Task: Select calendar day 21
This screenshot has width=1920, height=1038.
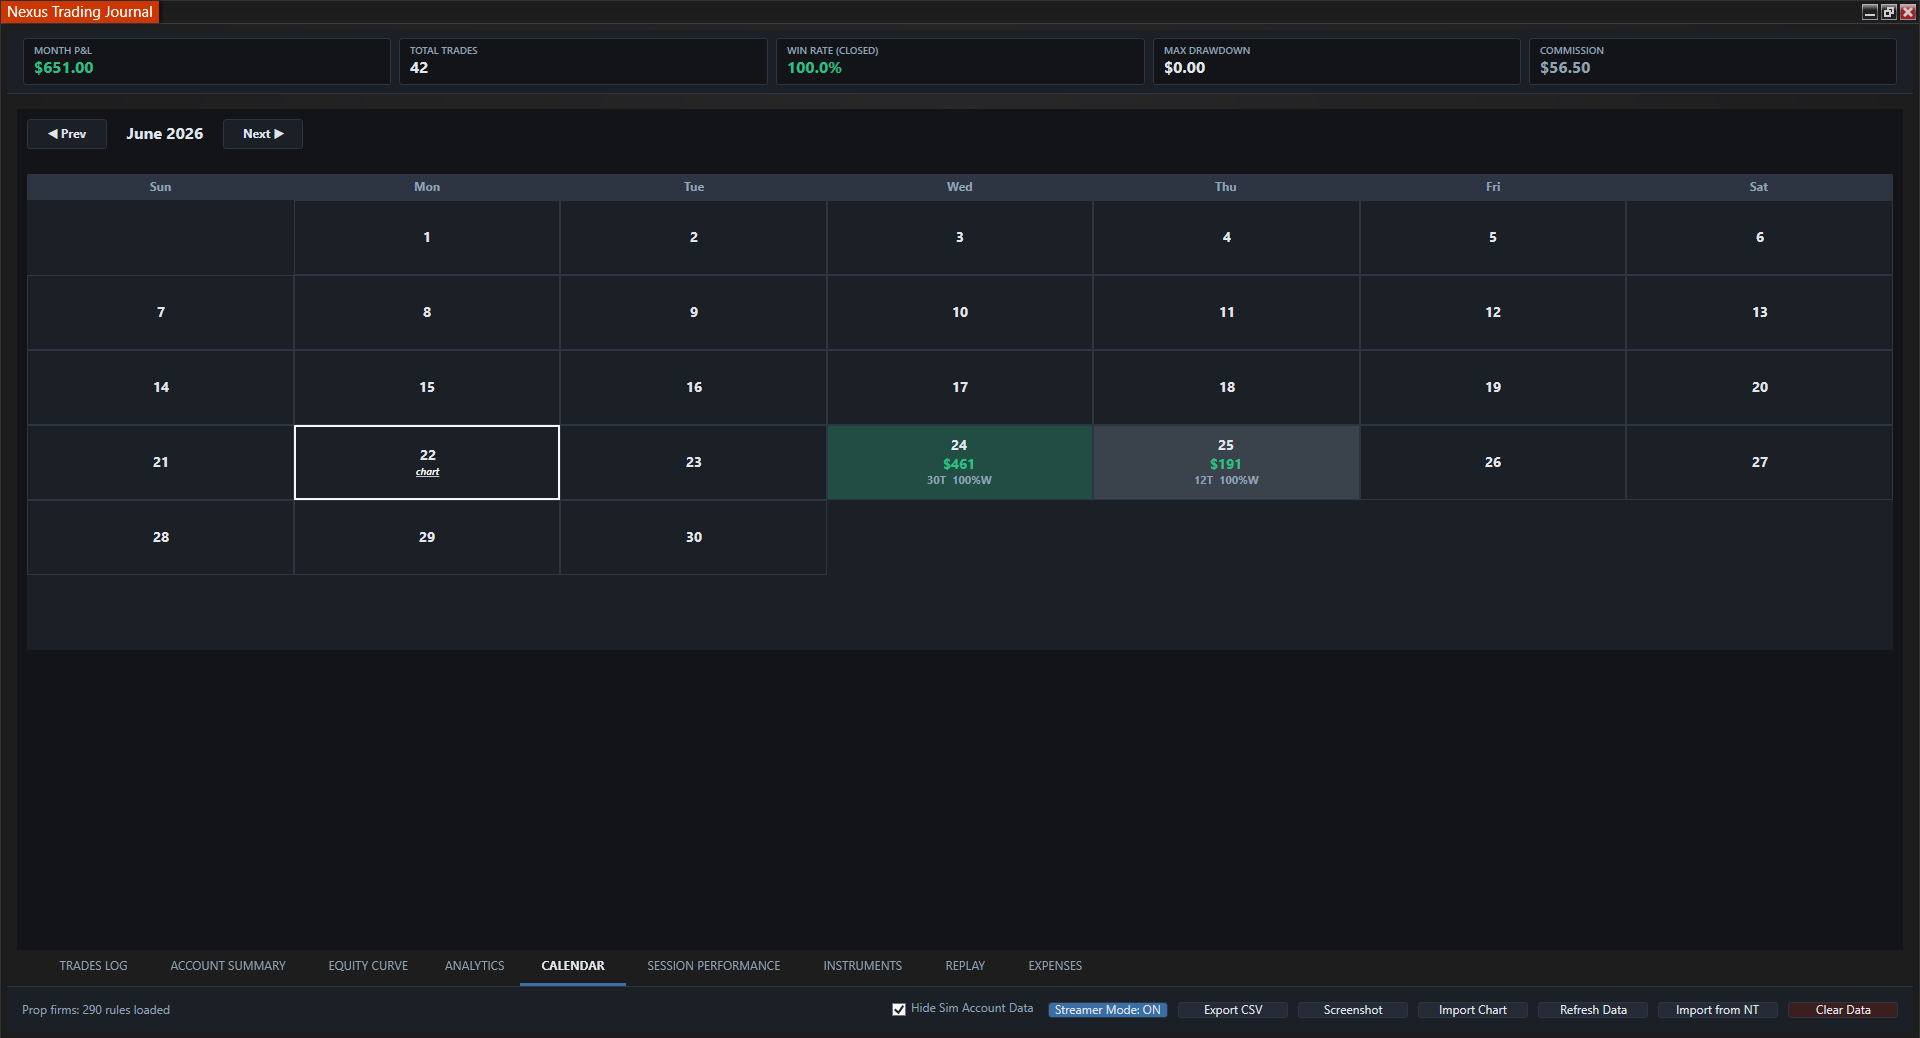Action: 161,462
